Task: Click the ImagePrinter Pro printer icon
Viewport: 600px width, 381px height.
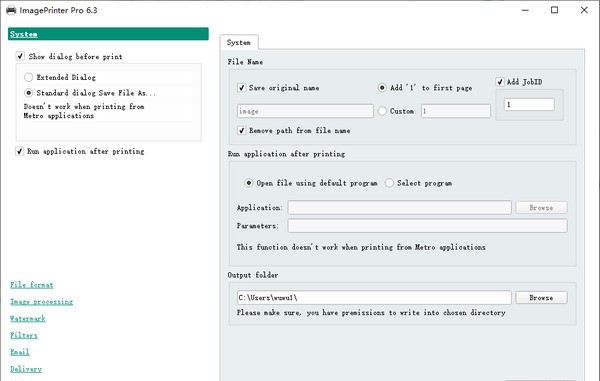Action: click(x=11, y=10)
